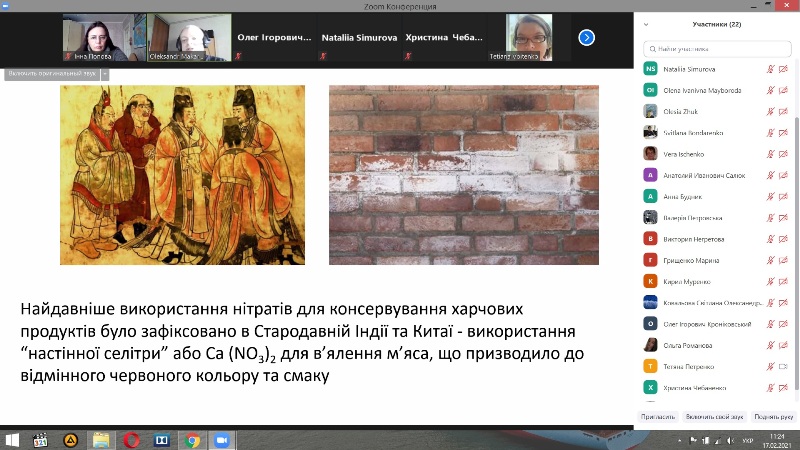Open Opera browser from the taskbar
800x450 pixels.
(x=131, y=440)
